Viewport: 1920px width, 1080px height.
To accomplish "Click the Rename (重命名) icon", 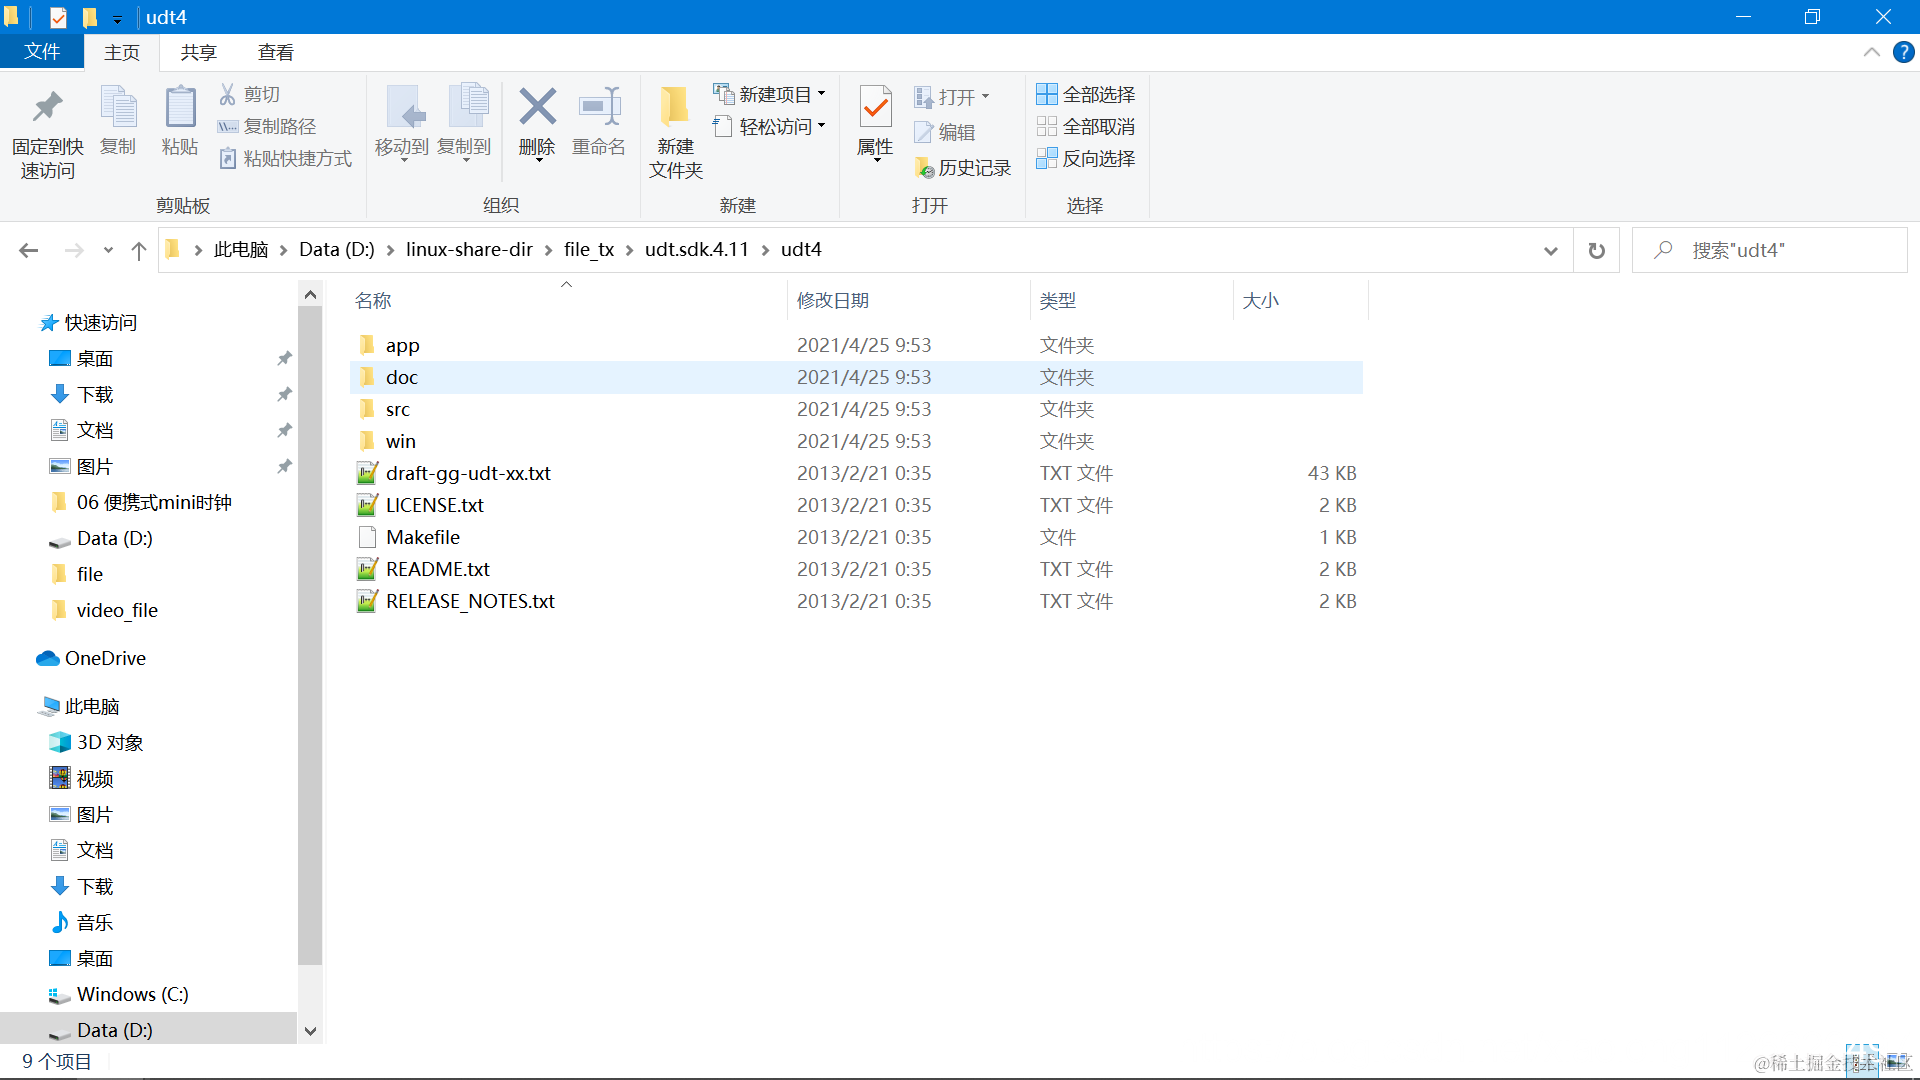I will point(599,108).
